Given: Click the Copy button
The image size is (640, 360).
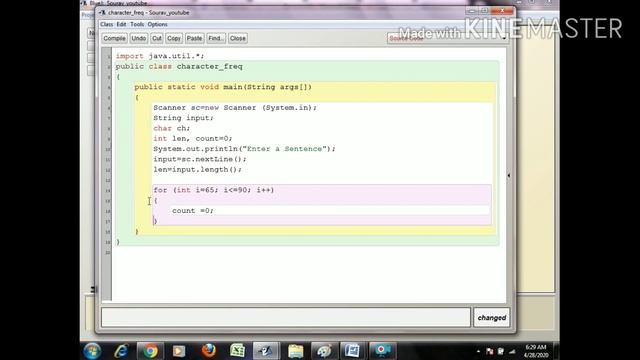Looking at the screenshot, I should (x=173, y=38).
